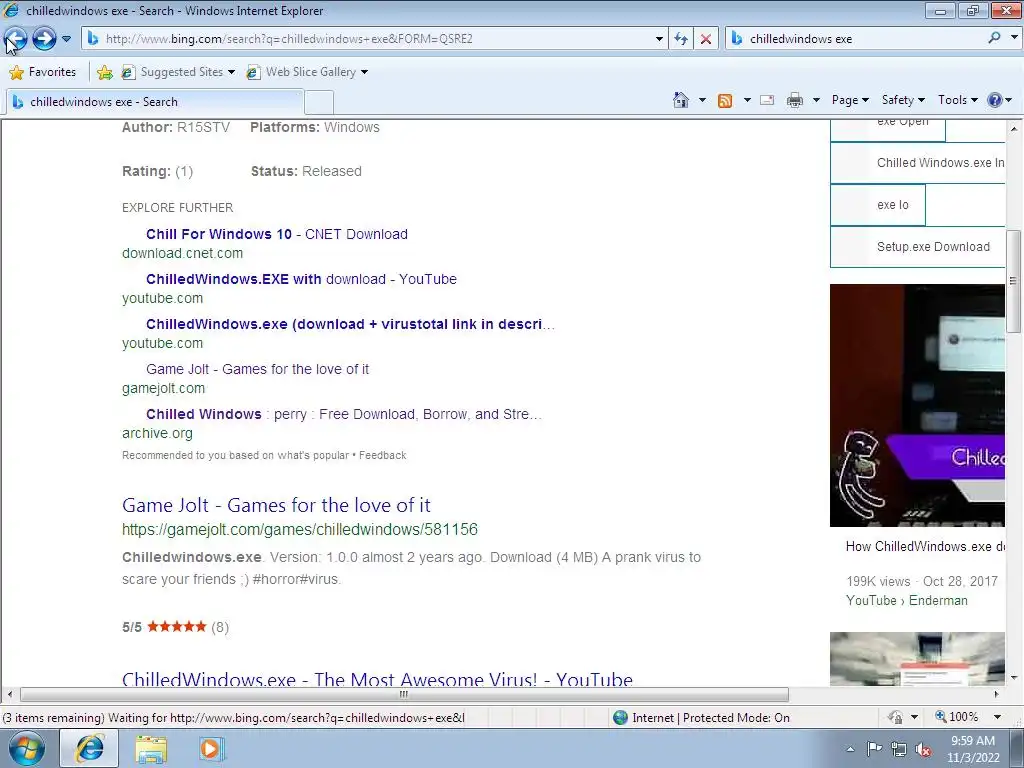
Task: Click the horizontal scrollbar thumb
Action: pos(404,694)
